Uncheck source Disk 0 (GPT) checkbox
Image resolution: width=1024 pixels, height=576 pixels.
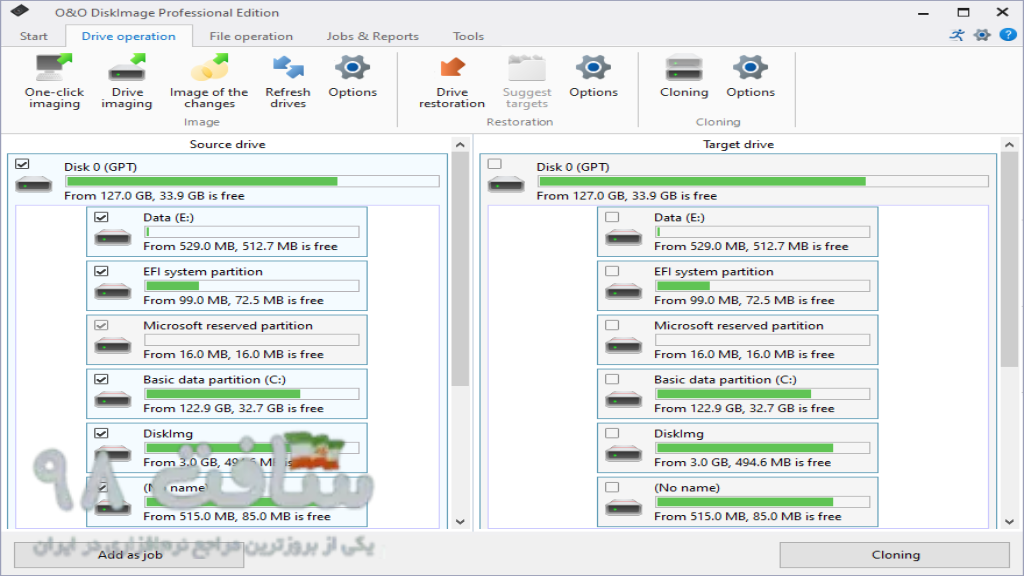coord(22,164)
